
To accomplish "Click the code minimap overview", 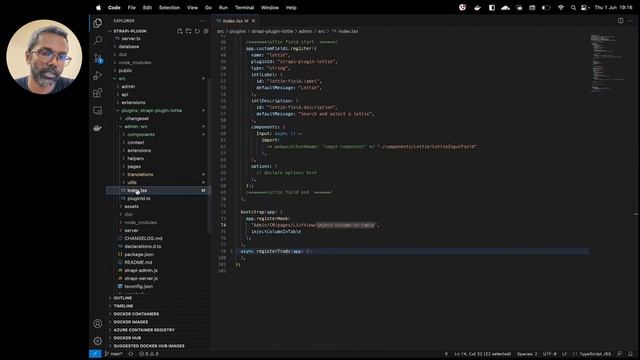I will point(608,63).
